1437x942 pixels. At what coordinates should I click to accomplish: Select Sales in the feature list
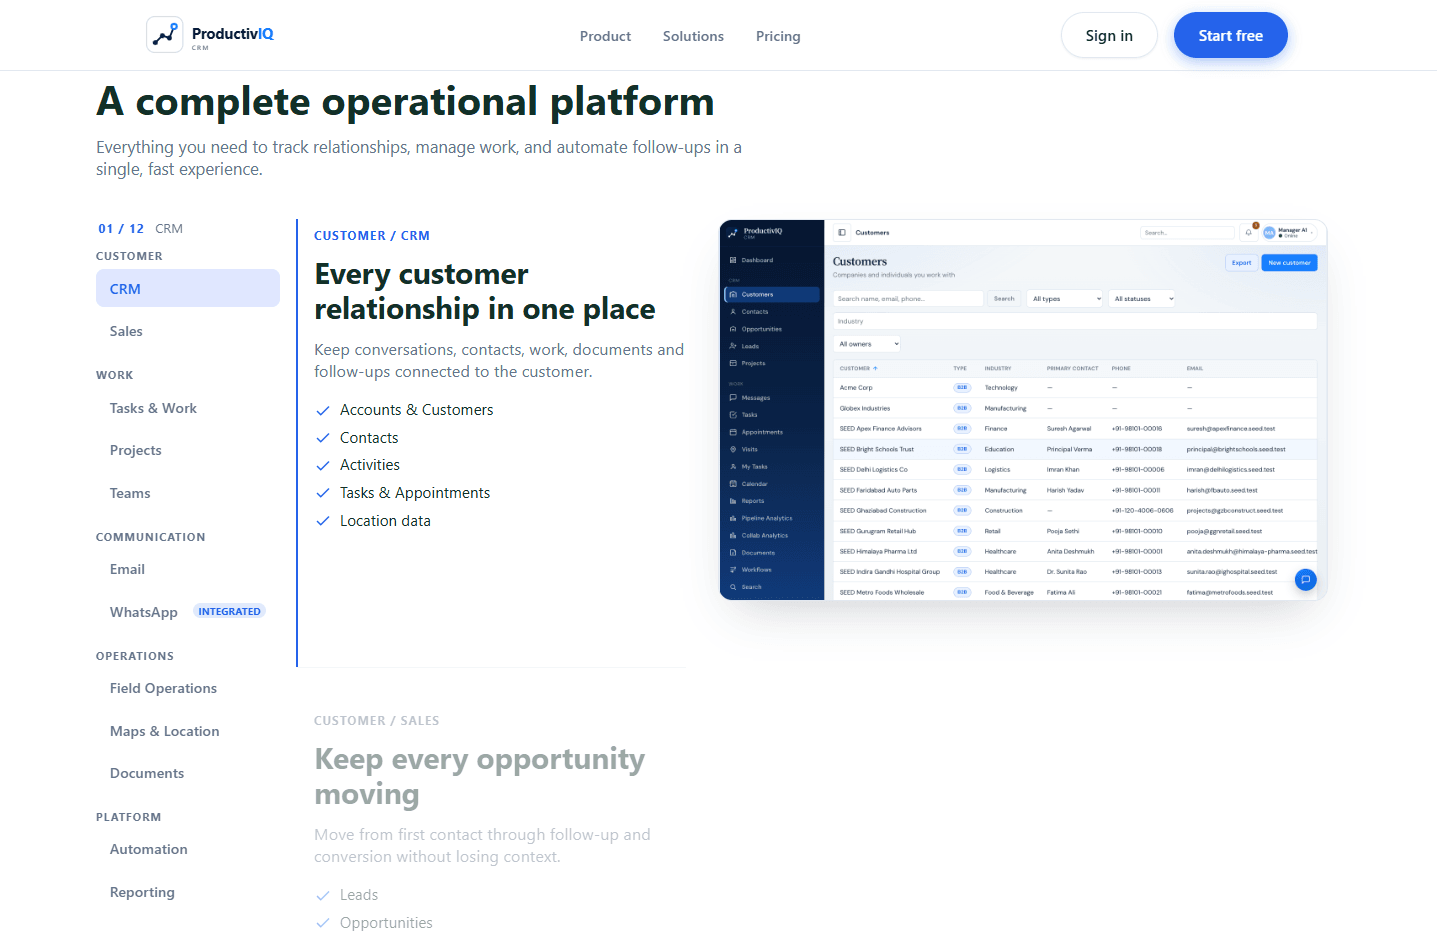(188, 331)
